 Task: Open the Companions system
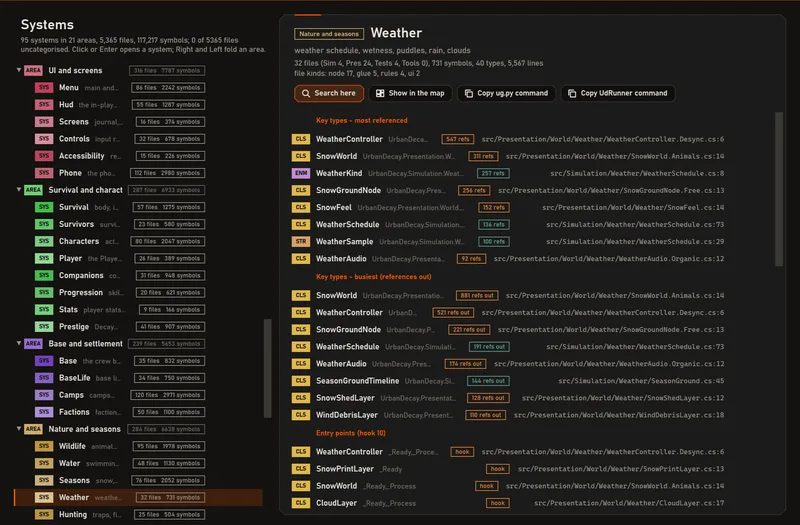click(138, 276)
